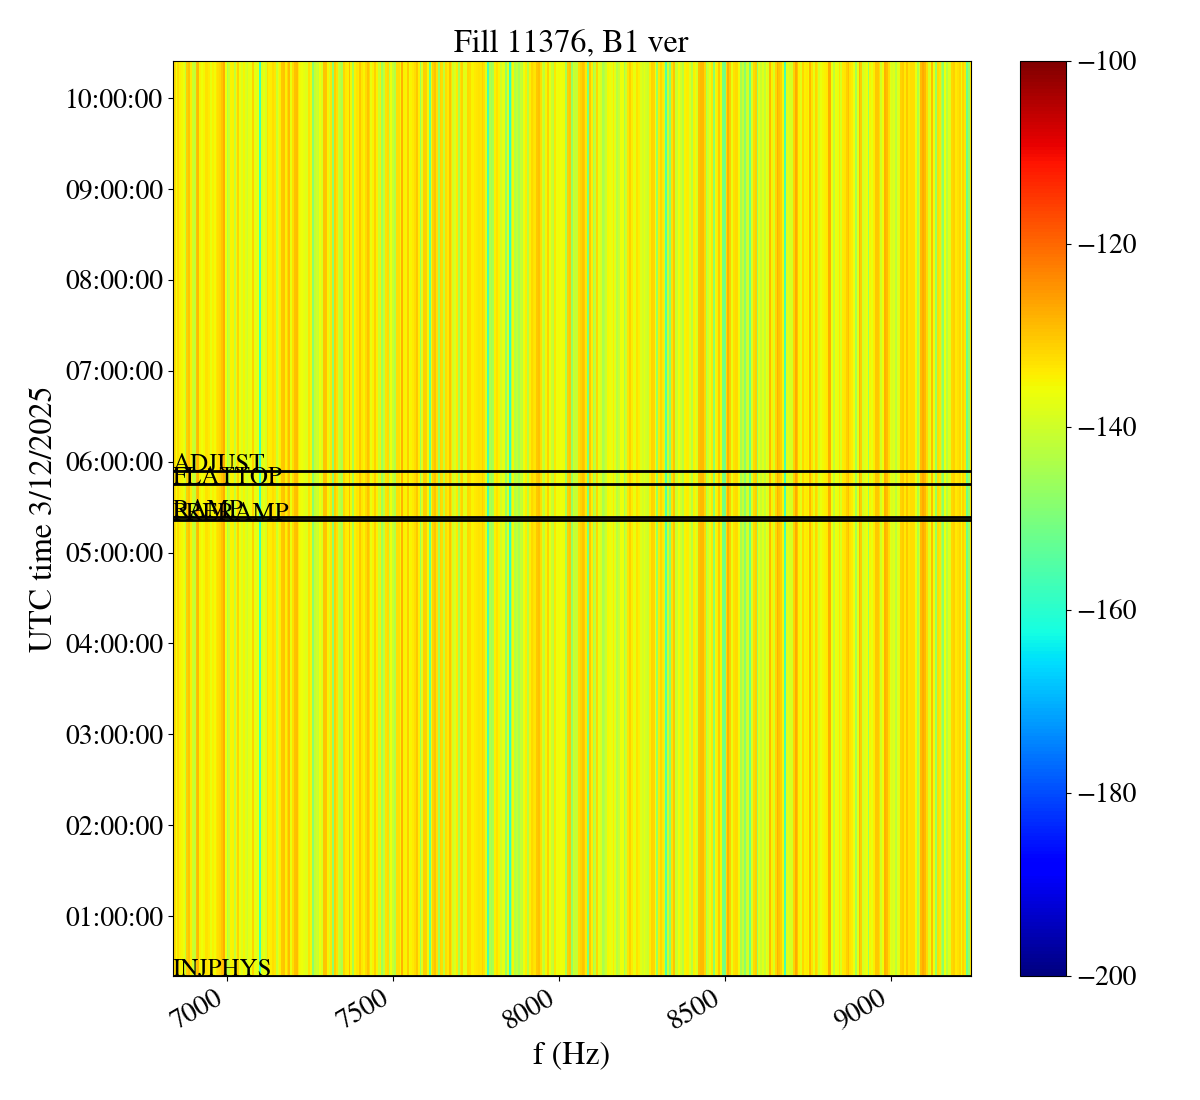Select the 07:00:00 time tick label

click(114, 372)
